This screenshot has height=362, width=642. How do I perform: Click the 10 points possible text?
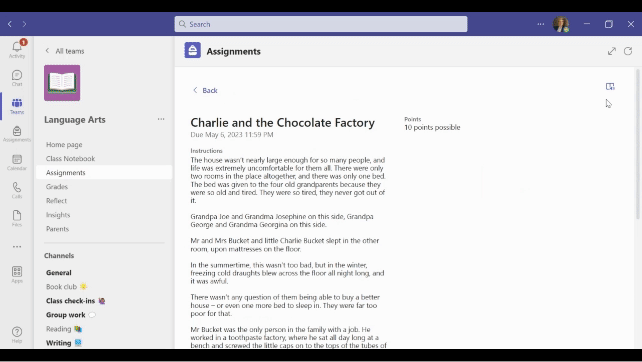coord(432,127)
